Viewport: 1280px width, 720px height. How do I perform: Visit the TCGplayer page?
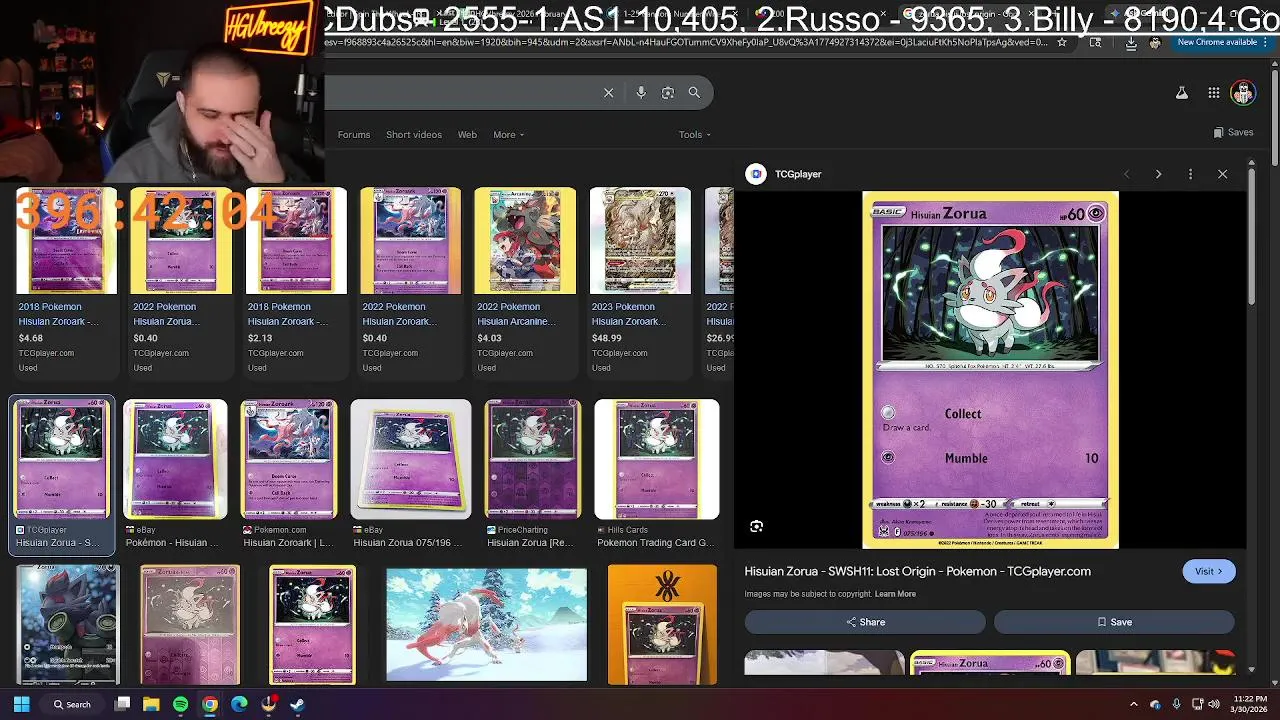[x=1208, y=571]
